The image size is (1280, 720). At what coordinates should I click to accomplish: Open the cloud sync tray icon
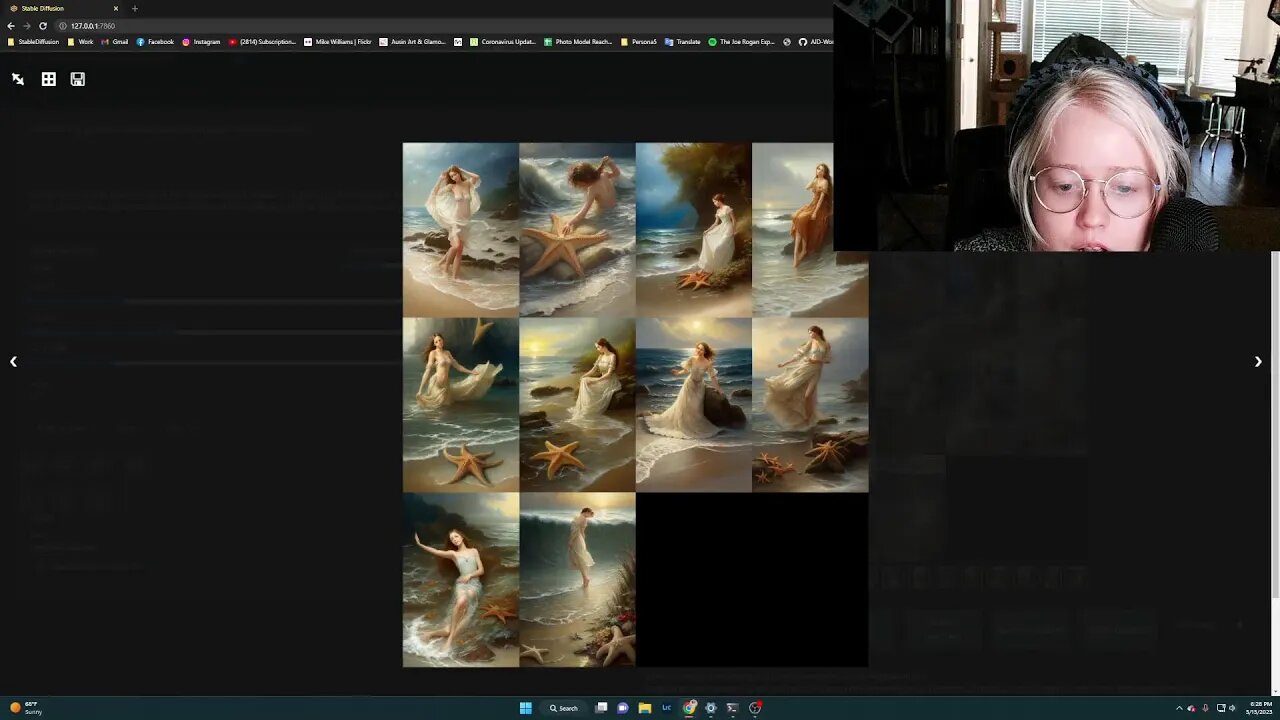[1191, 708]
